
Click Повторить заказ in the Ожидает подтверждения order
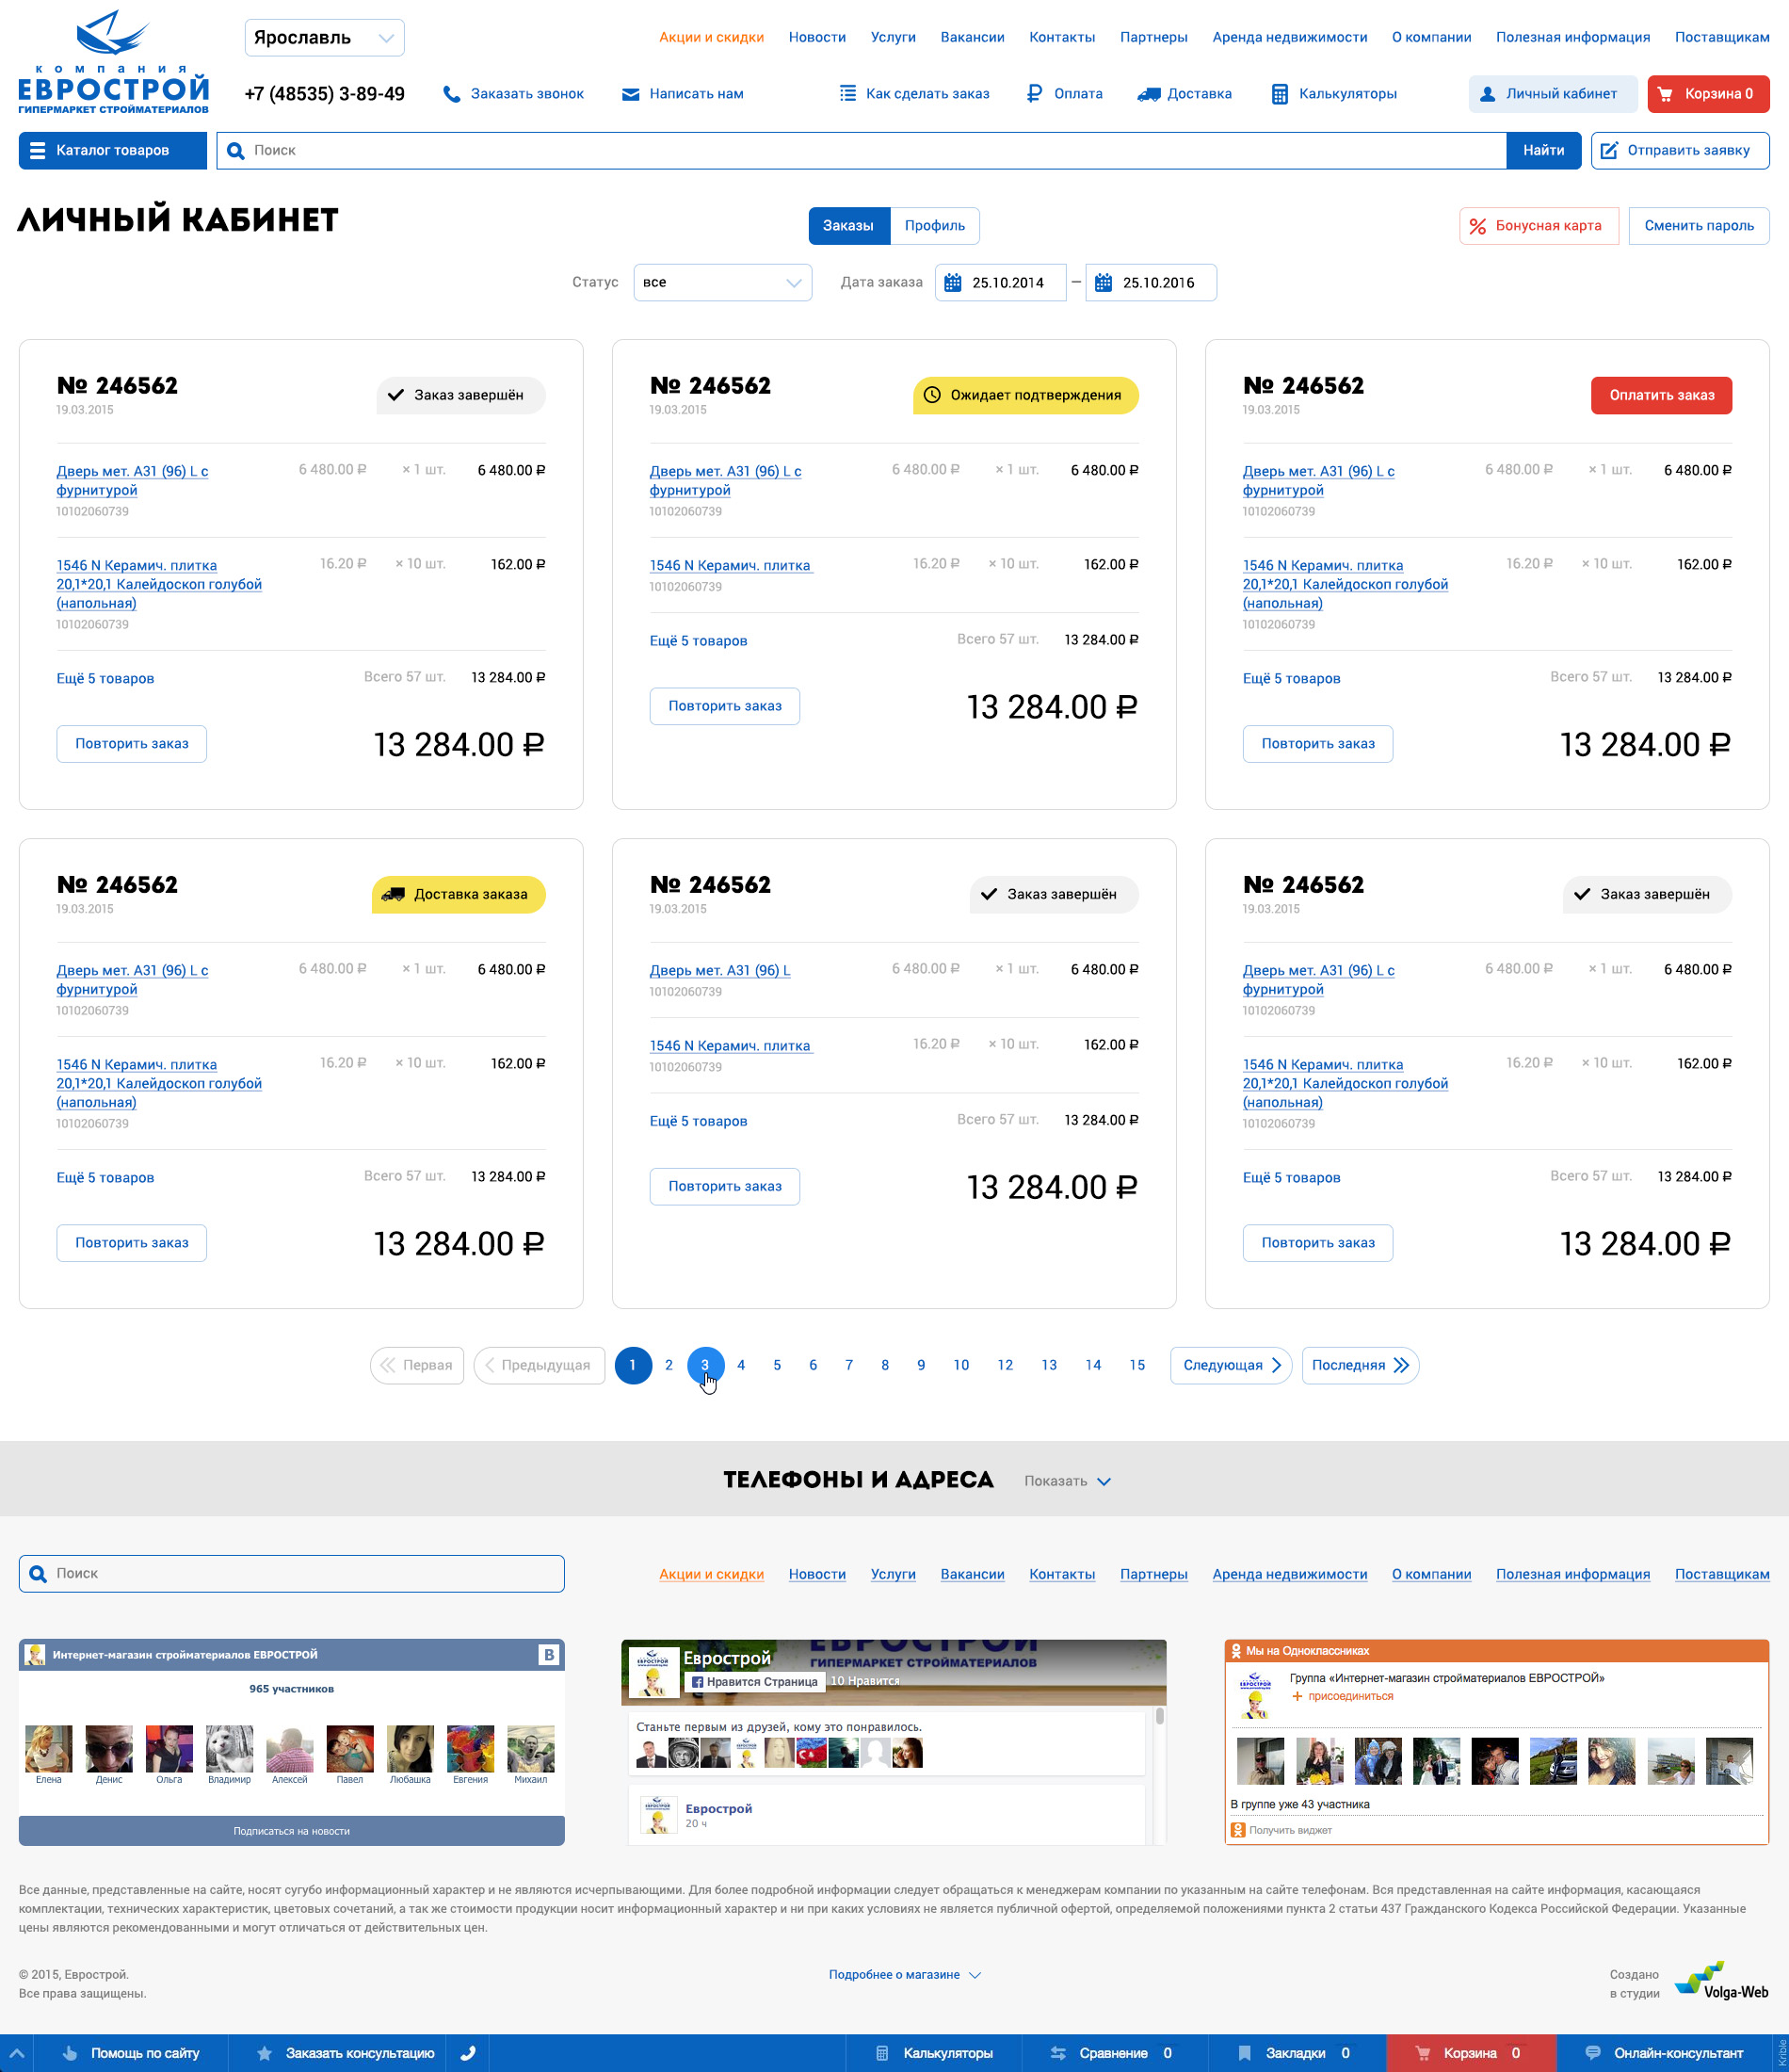tap(725, 706)
